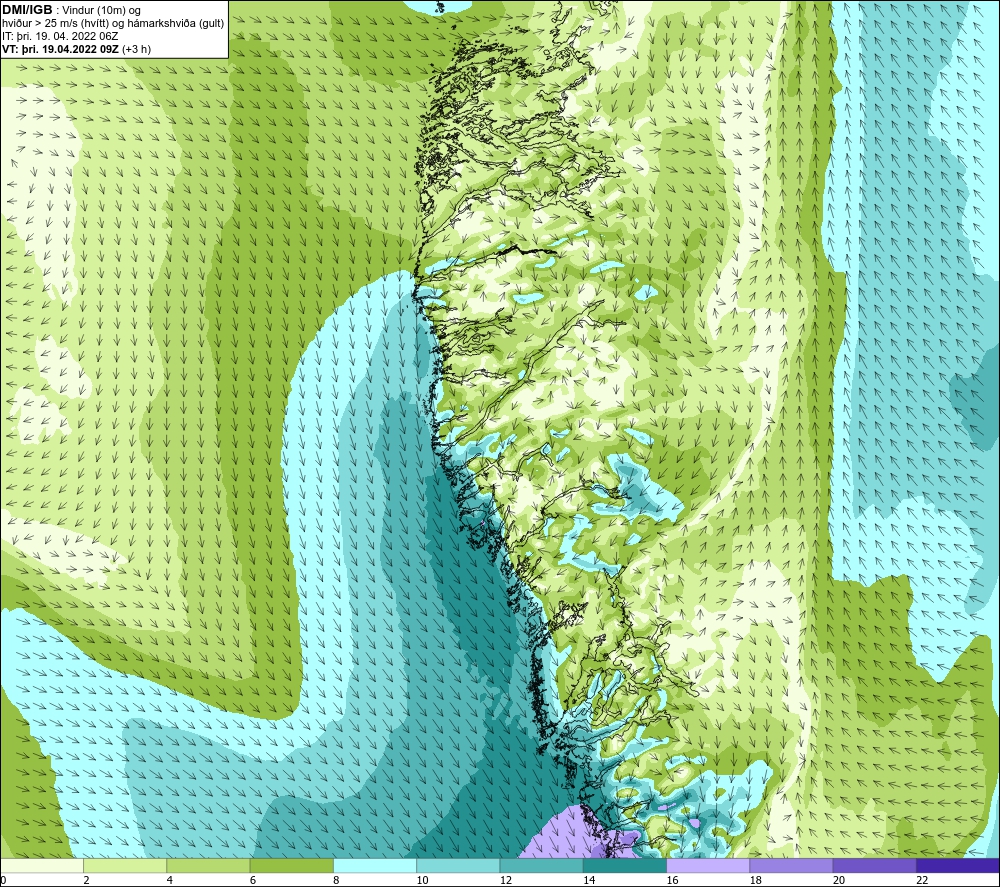Image resolution: width=1000 pixels, height=887 pixels.
Task: Click the legend value '20'
Action: [x=839, y=880]
